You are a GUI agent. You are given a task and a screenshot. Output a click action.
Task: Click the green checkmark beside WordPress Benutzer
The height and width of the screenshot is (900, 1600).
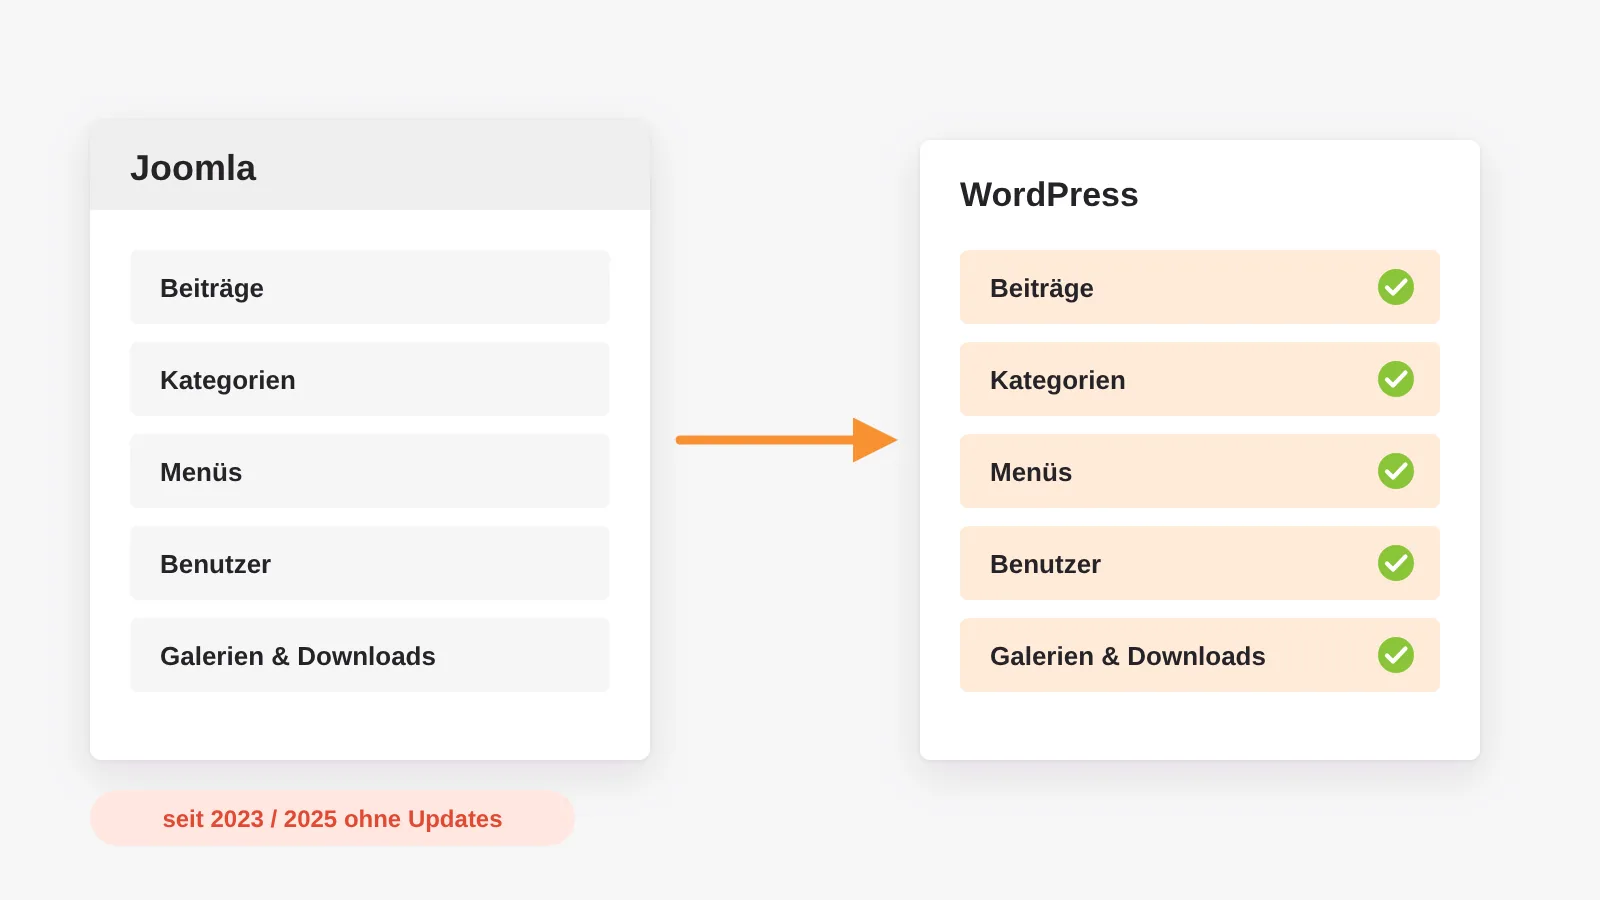tap(1396, 563)
